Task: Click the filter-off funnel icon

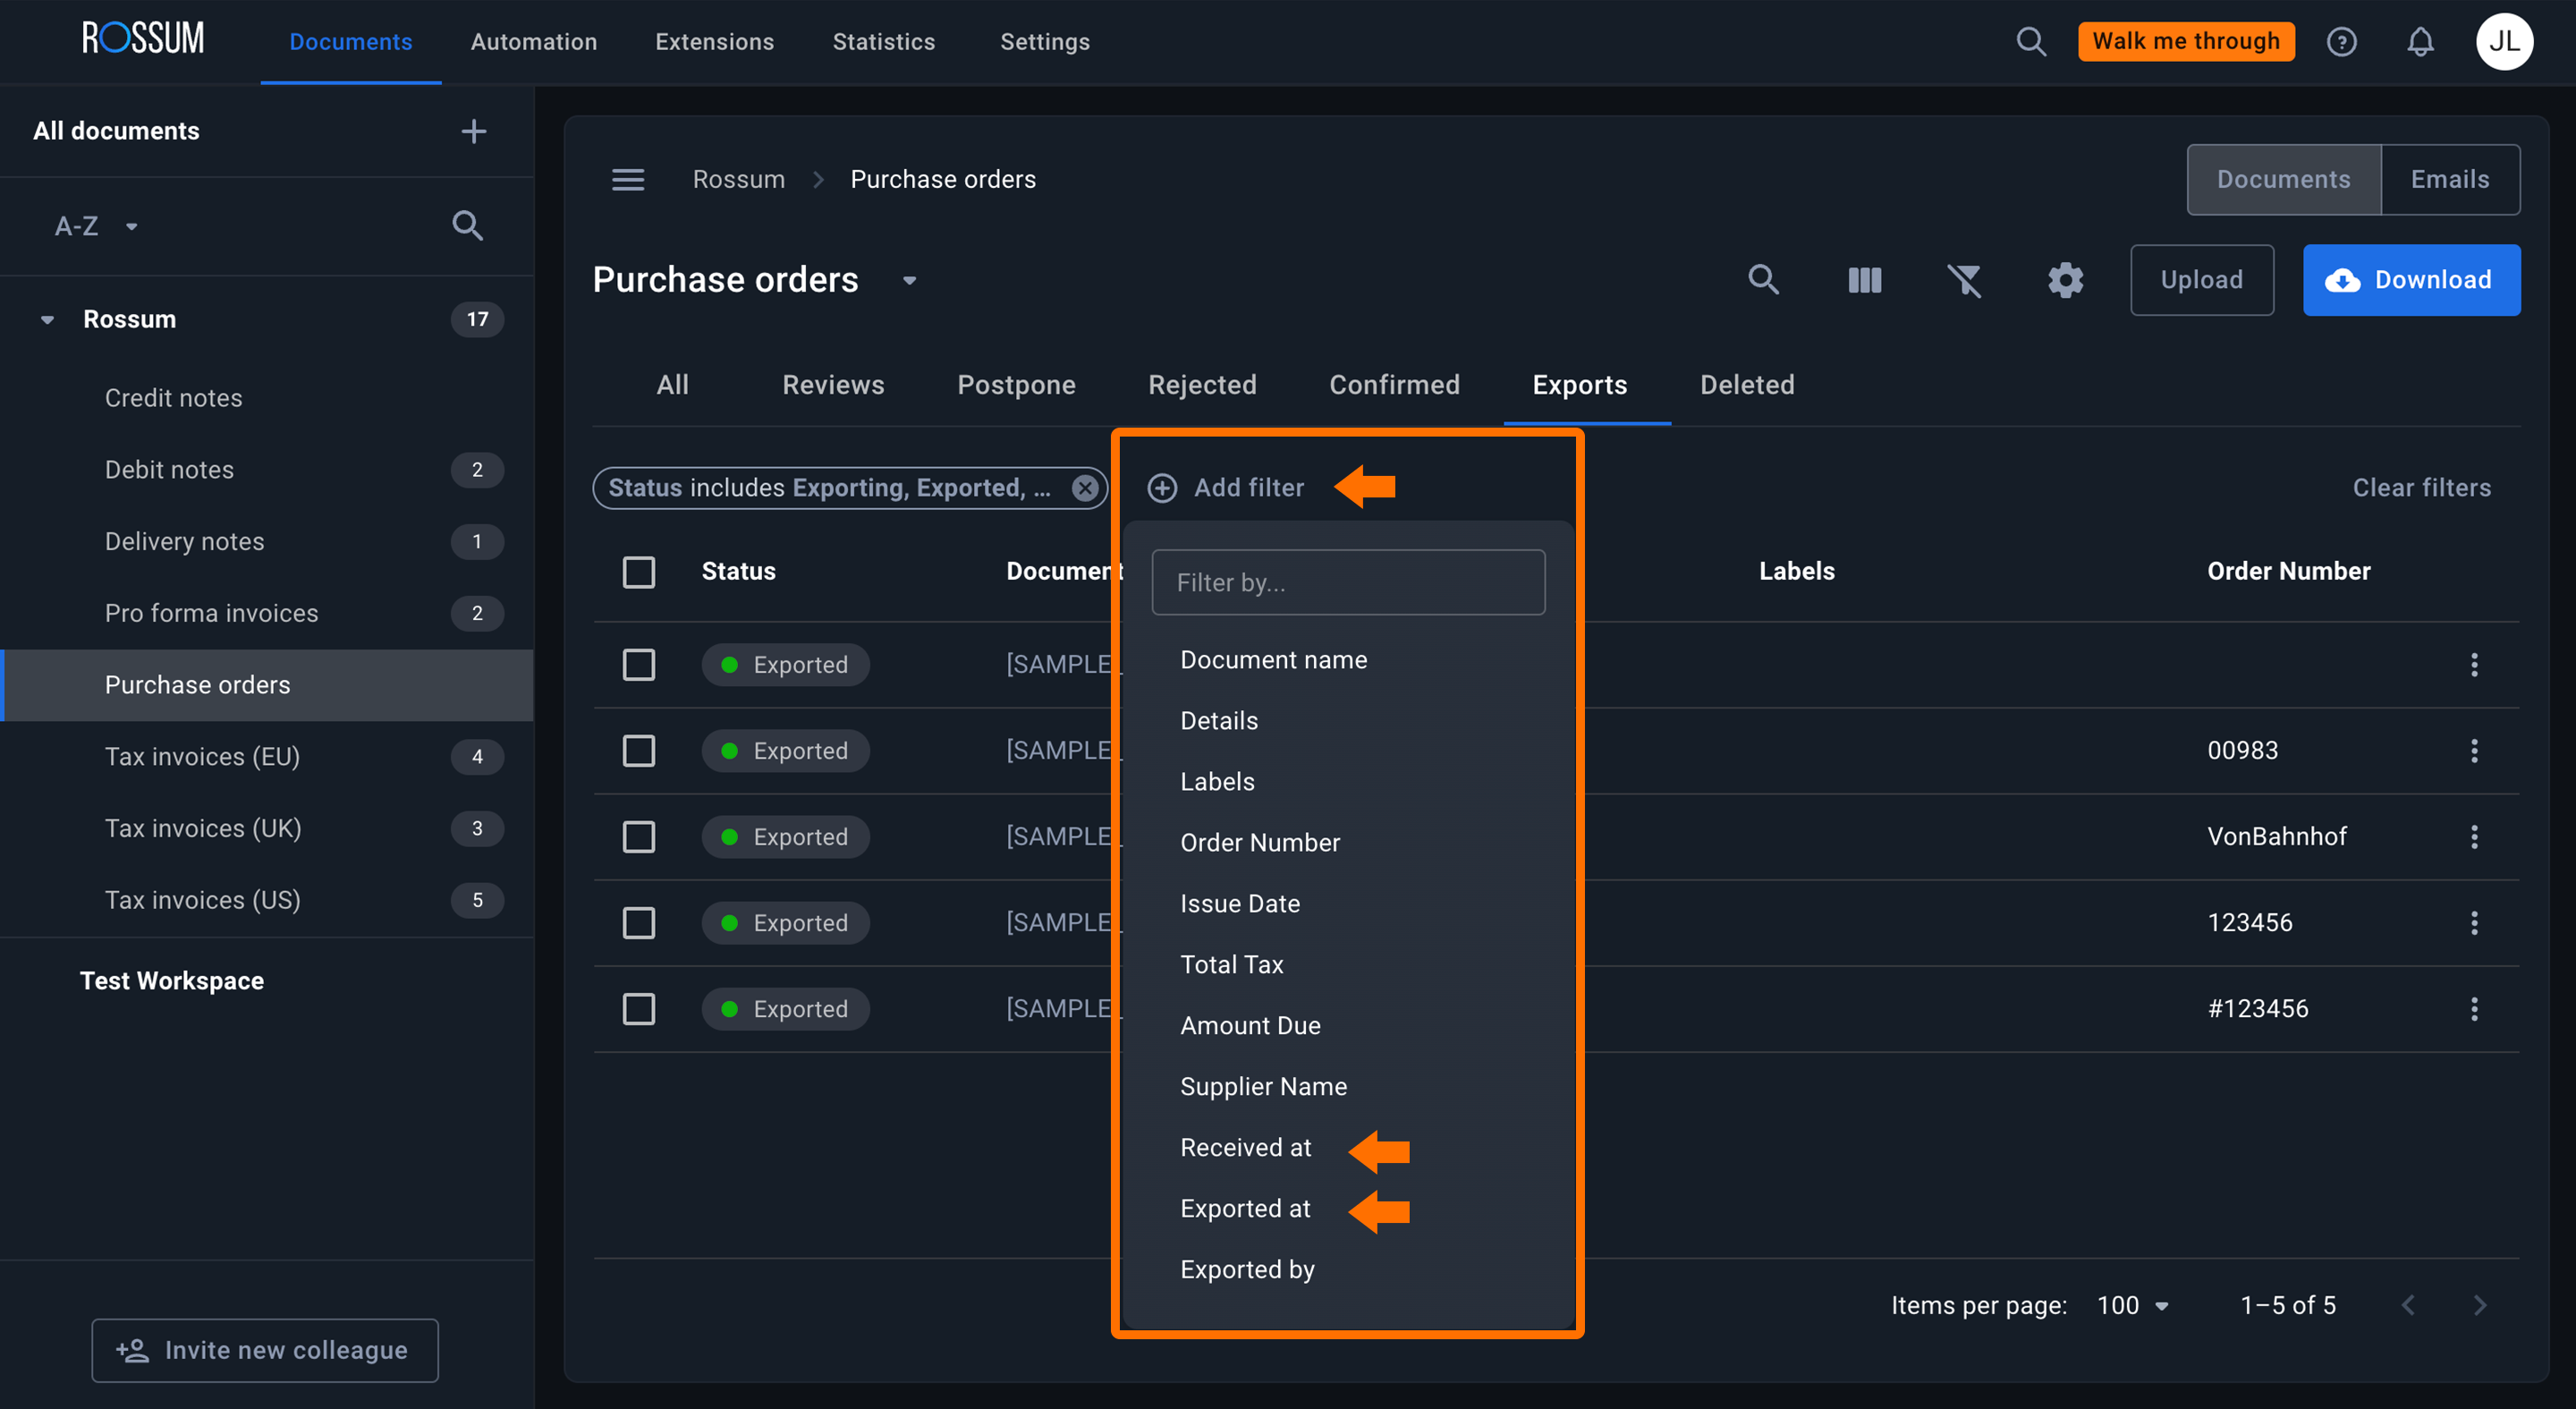Action: 1964,280
